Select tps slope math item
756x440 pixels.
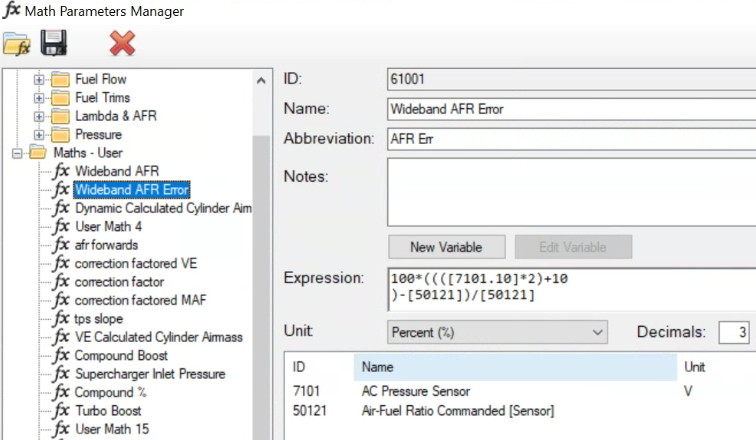click(98, 319)
